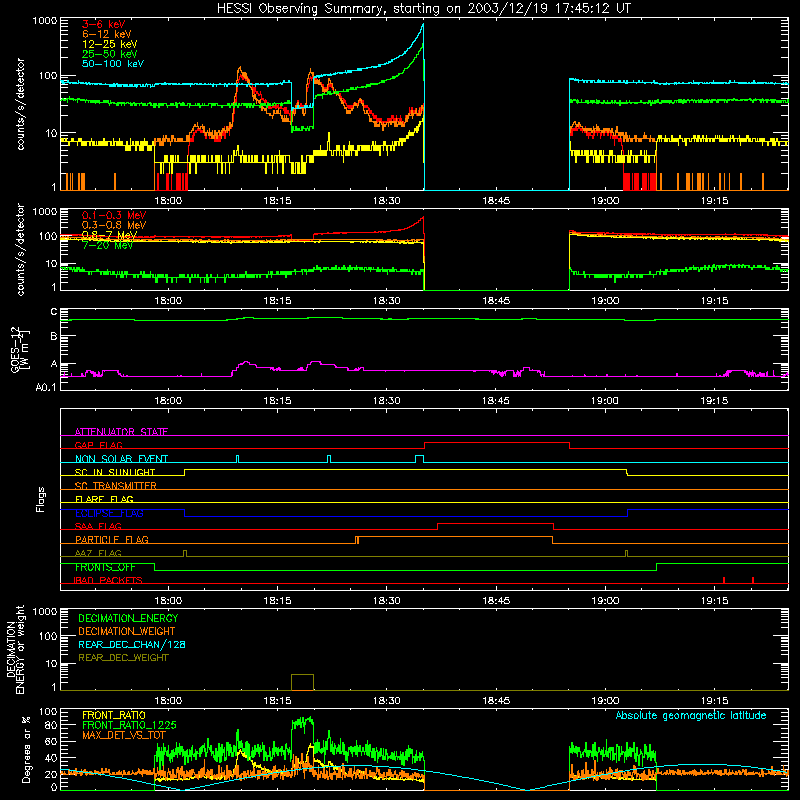The image size is (800, 800).
Task: Click the SAA_FLAG raised red segment
Action: click(495, 523)
